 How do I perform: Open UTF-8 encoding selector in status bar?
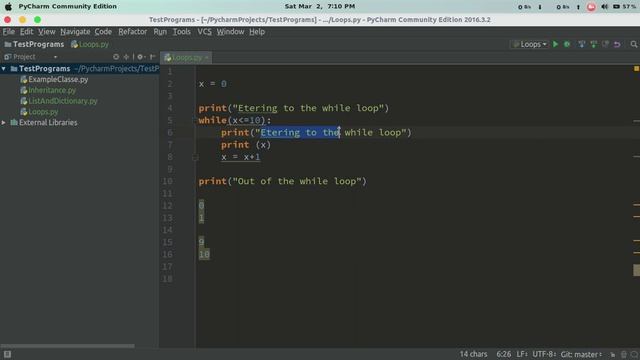[x=544, y=354]
